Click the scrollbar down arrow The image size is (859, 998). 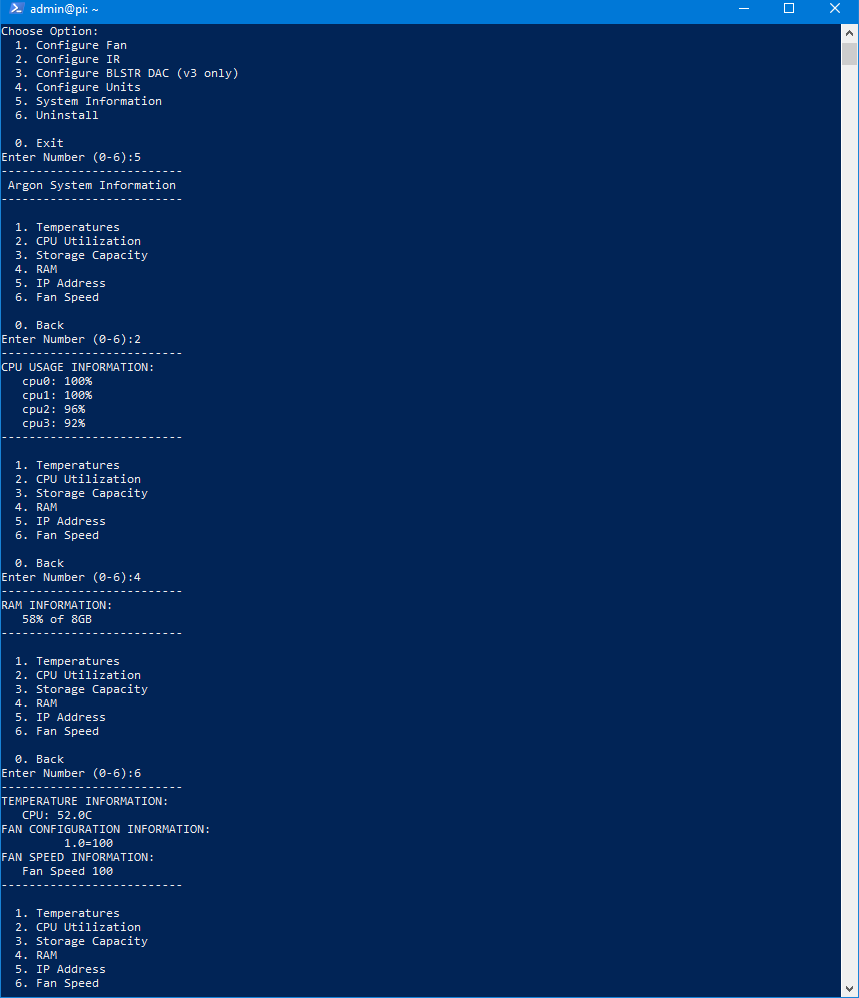849,989
